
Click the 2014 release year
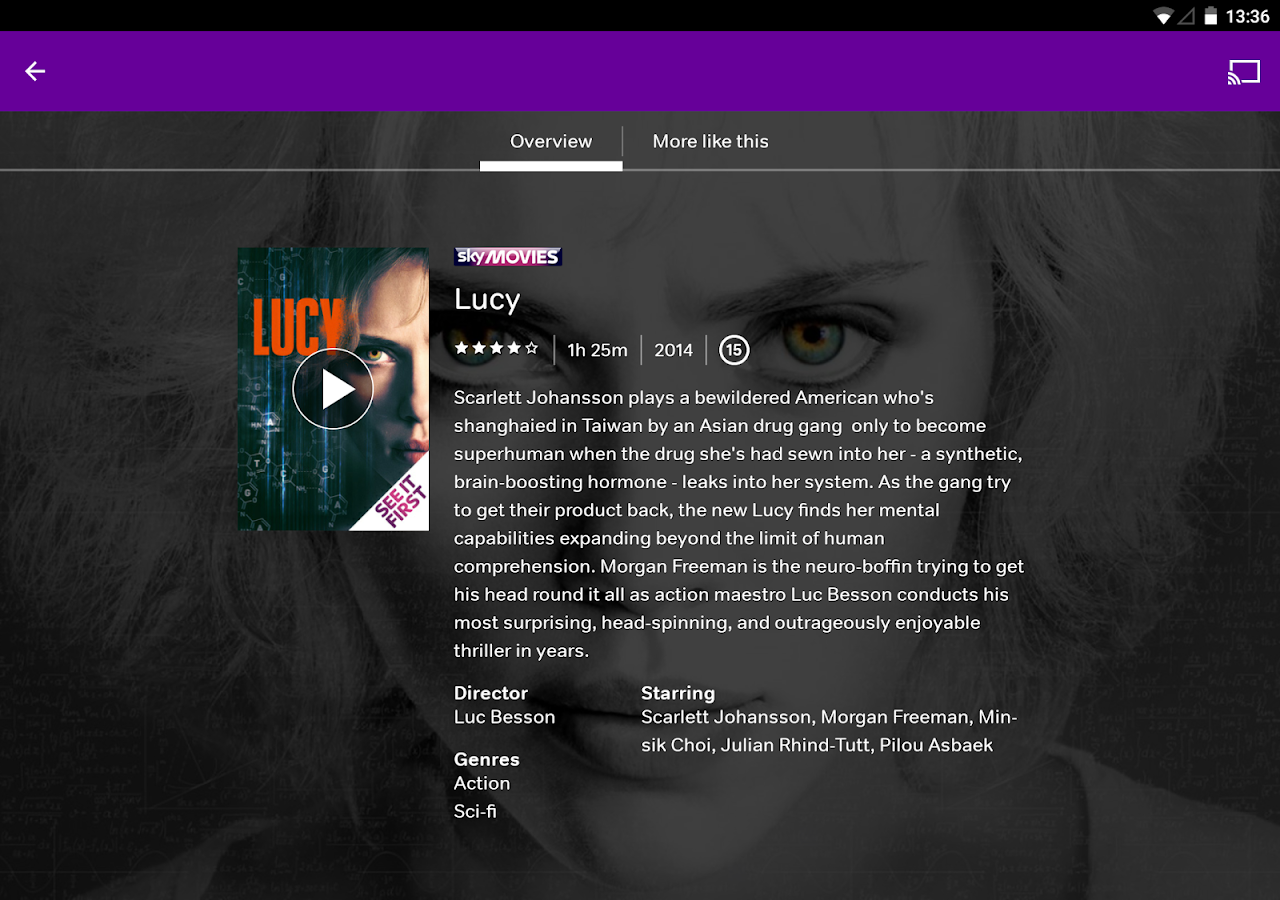click(x=674, y=350)
